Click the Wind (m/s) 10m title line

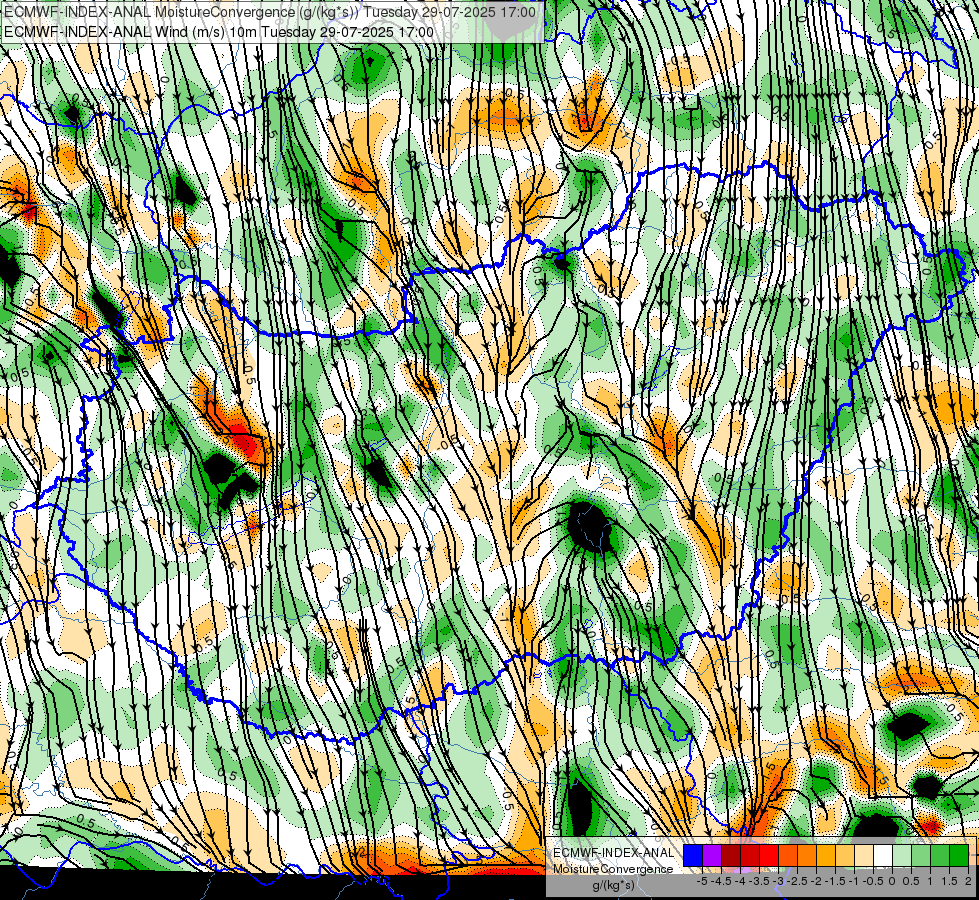(x=219, y=31)
